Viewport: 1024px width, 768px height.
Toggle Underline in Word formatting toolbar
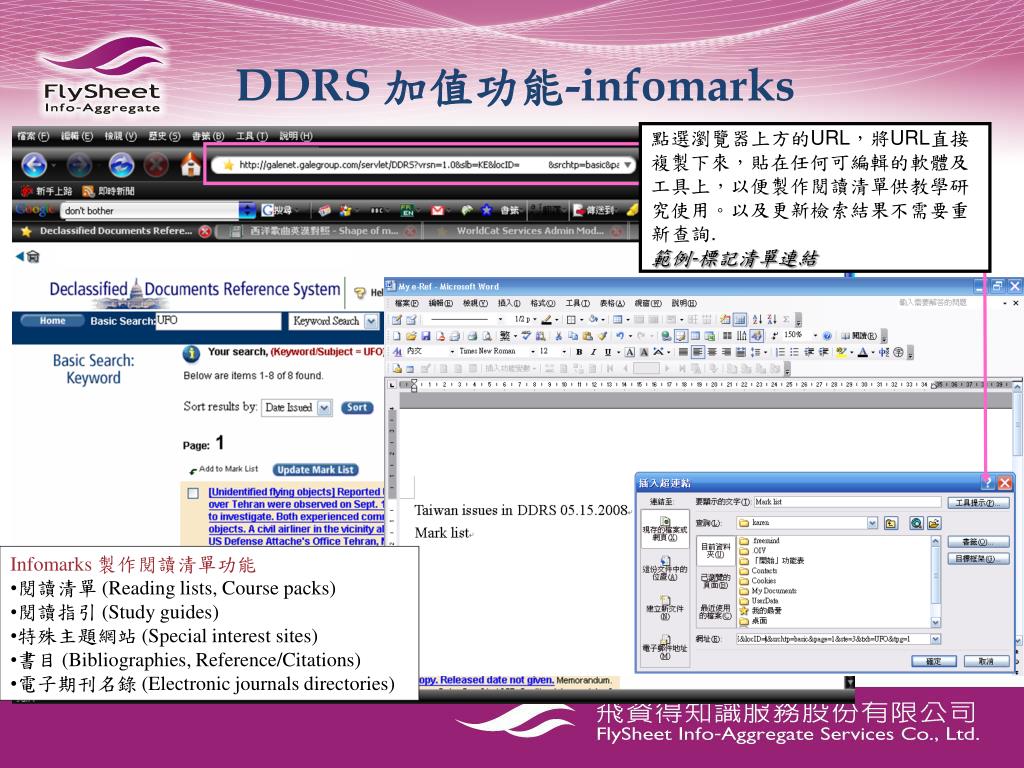coord(607,352)
